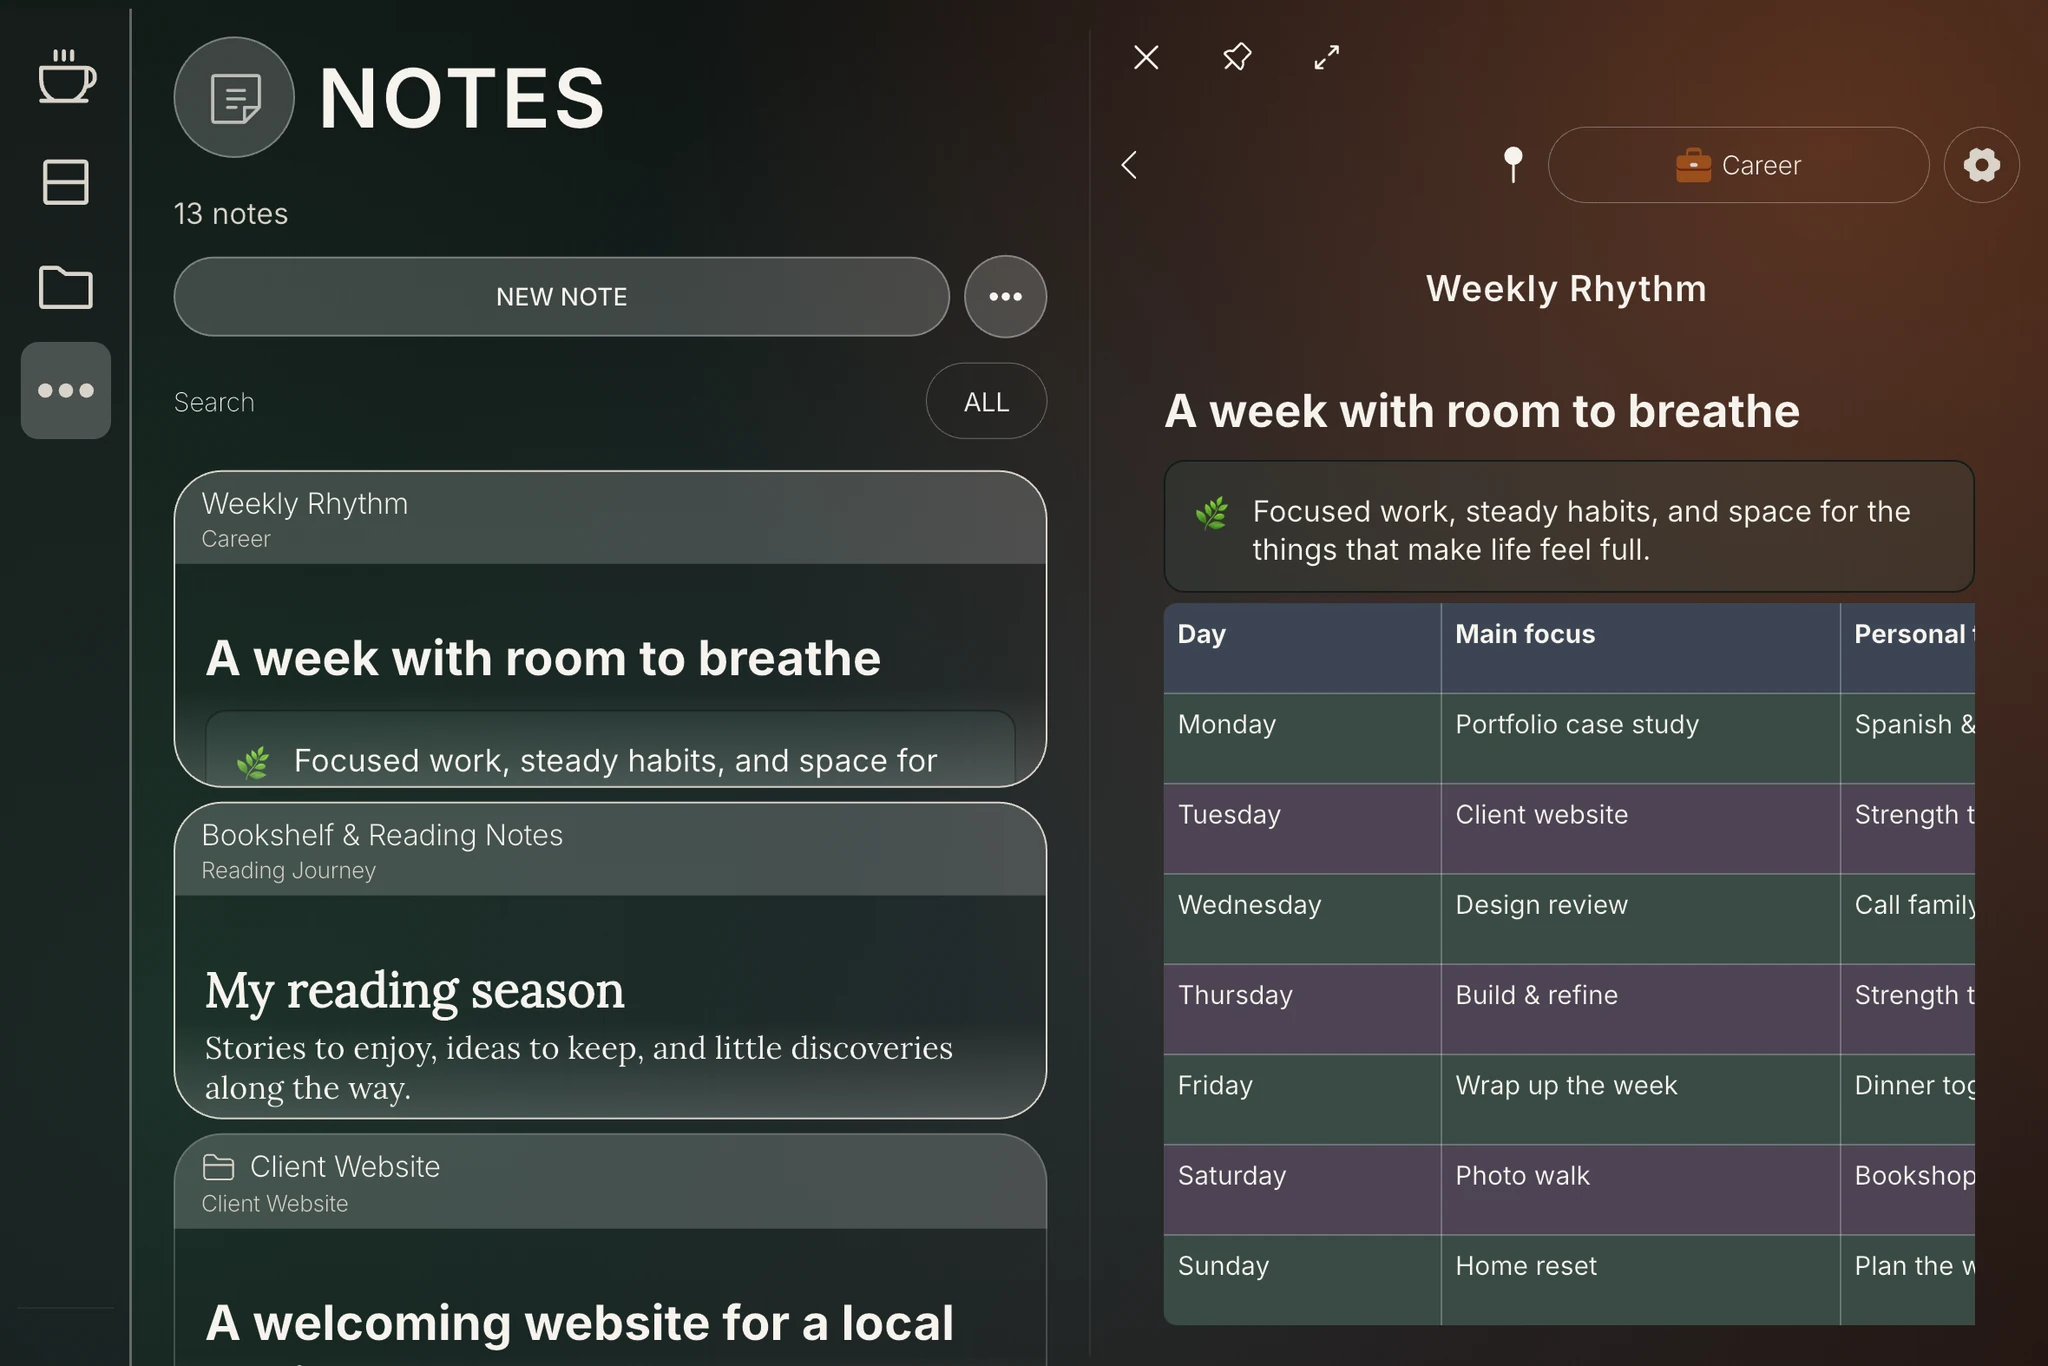Click the 'Build & refine' cell
The image size is (2048, 1366).
coord(1640,1009)
